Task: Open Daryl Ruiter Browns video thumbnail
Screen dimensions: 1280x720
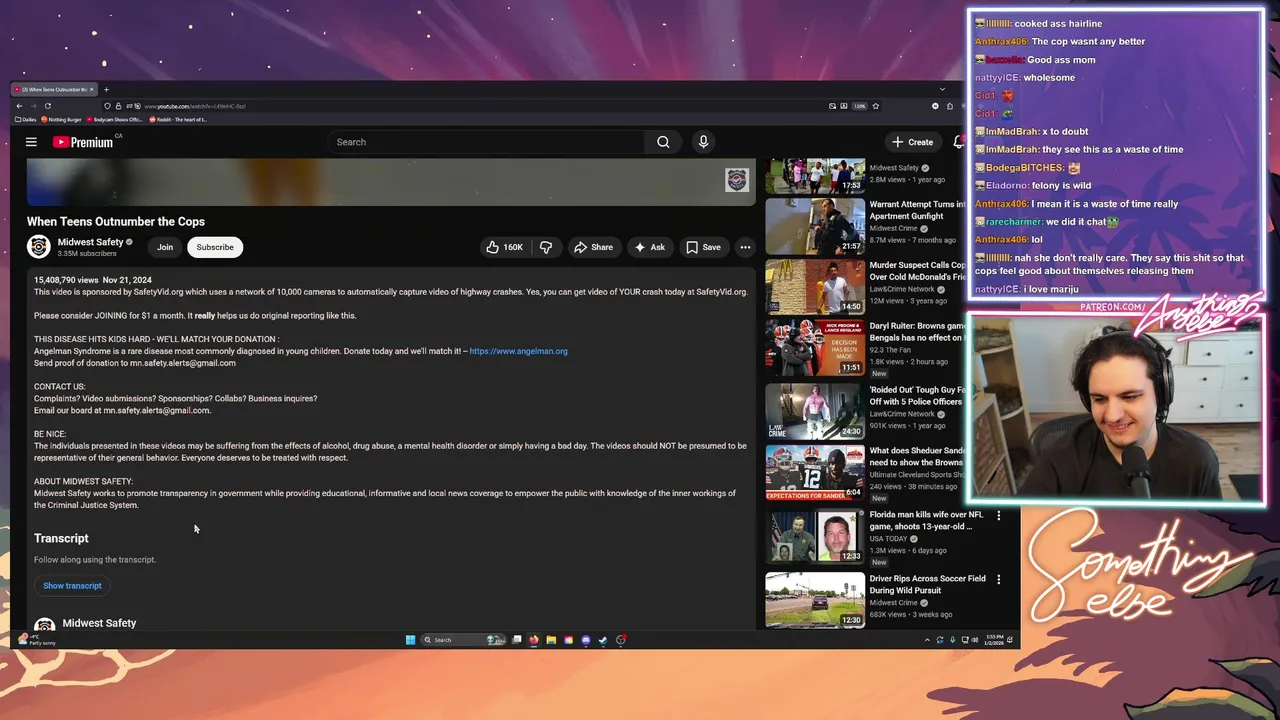Action: [x=815, y=348]
